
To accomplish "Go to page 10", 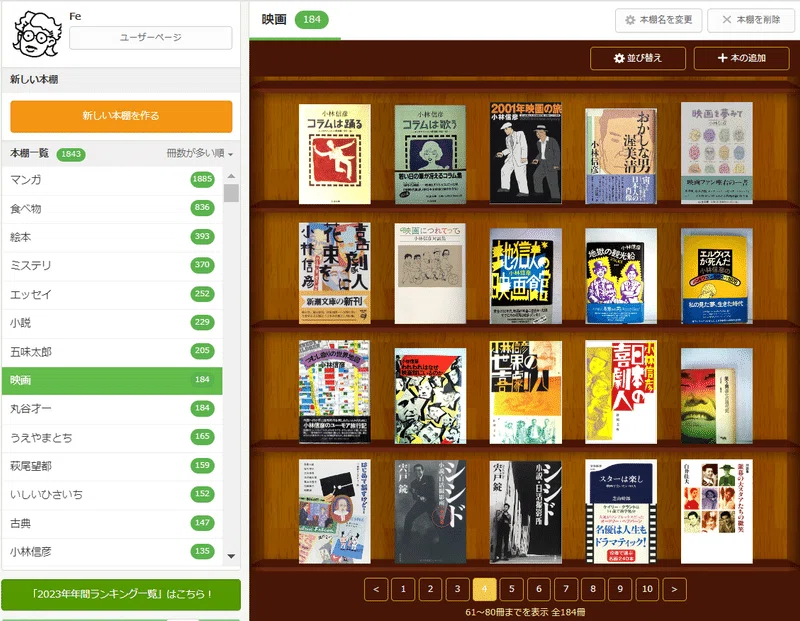I will pyautogui.click(x=647, y=589).
